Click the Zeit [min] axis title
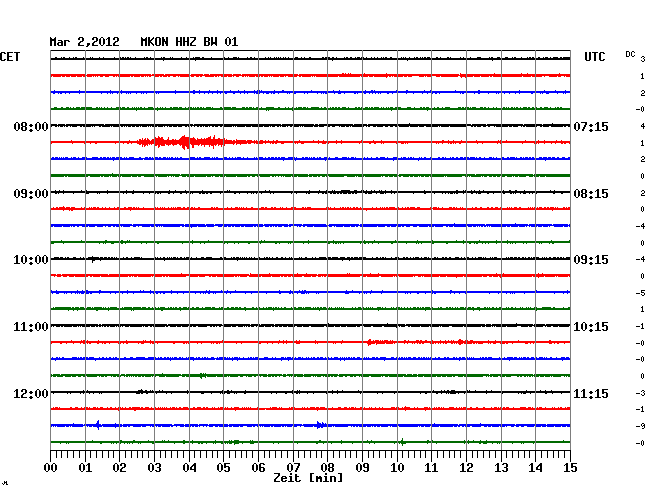Screen dimensions: 650x494 [x=308, y=478]
